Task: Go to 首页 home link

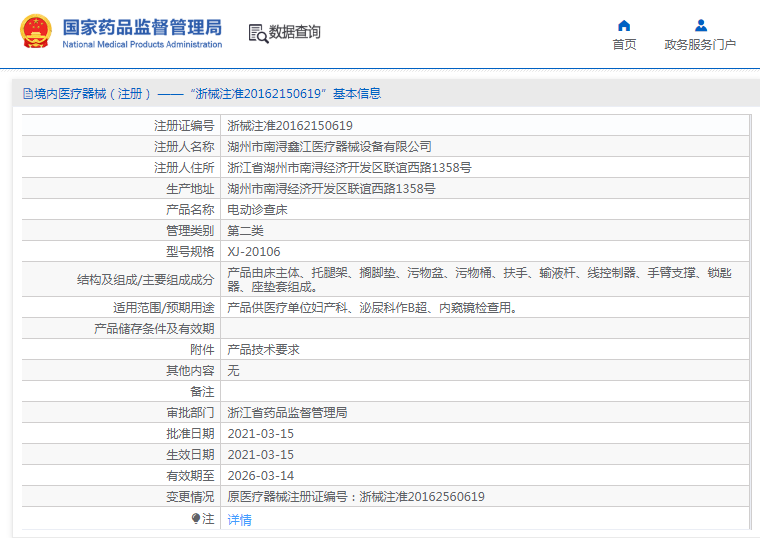Action: click(x=624, y=45)
